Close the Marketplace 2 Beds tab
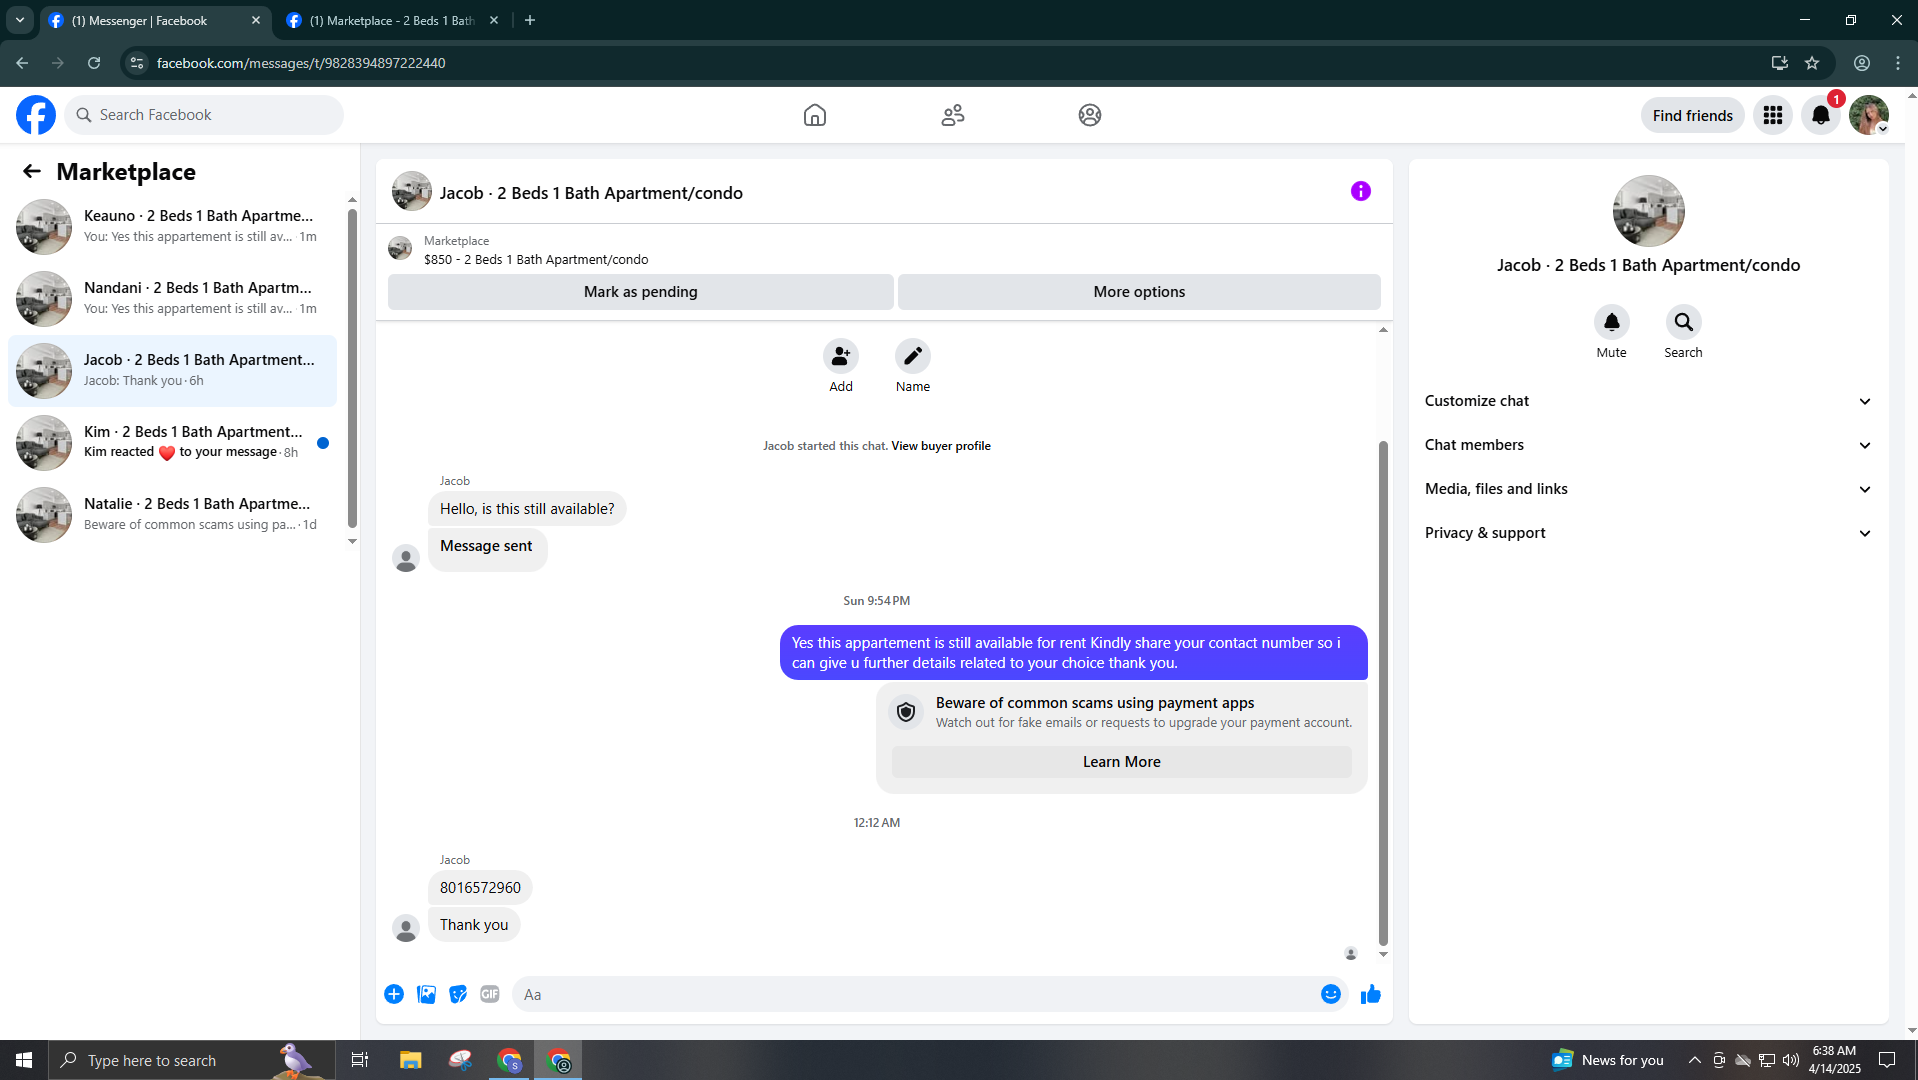Viewport: 1918px width, 1080px height. [494, 20]
